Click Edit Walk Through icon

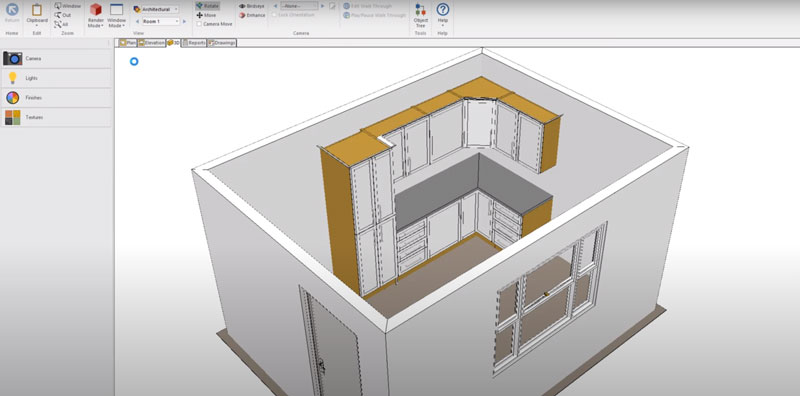pos(346,6)
